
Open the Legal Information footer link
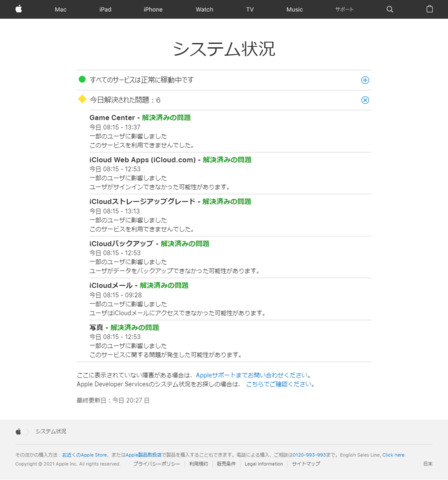(x=264, y=464)
